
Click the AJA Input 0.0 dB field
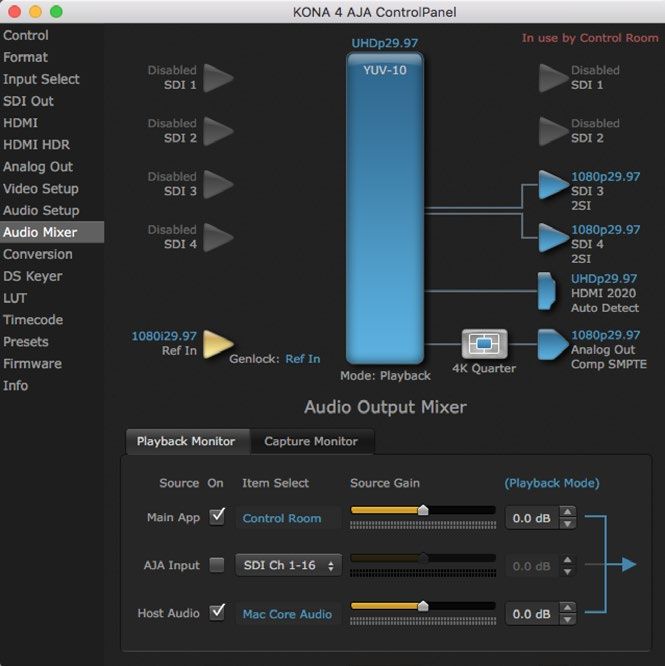point(532,566)
